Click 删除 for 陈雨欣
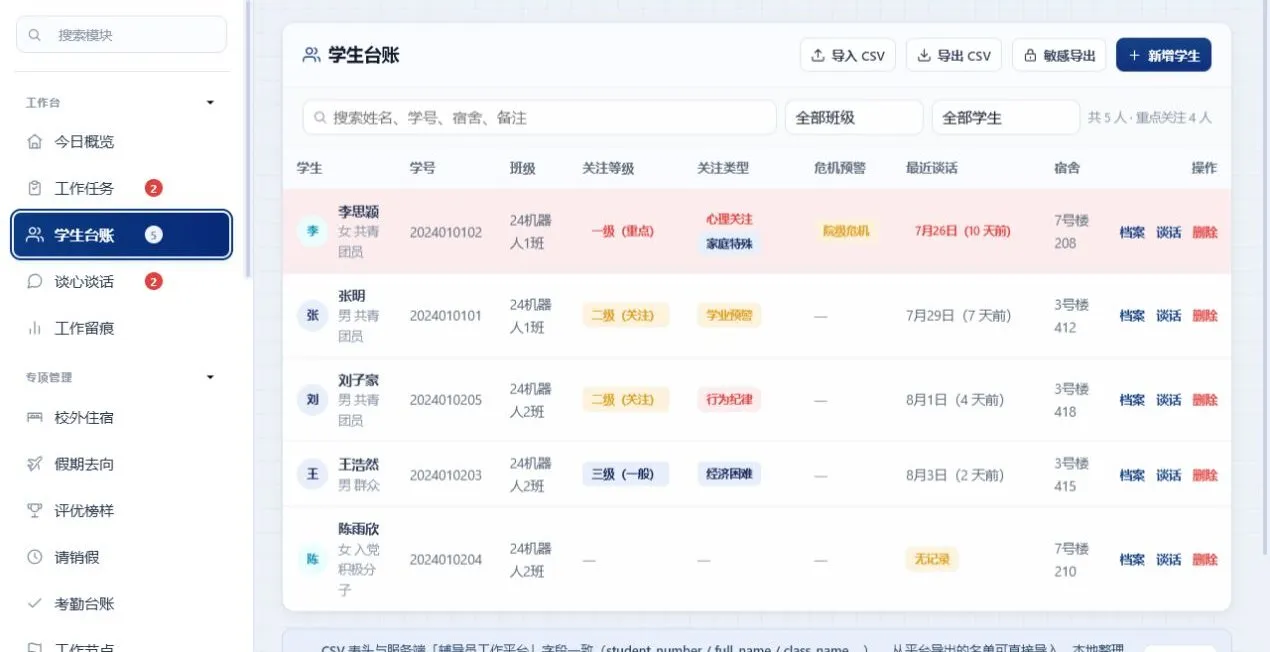The image size is (1270, 652). (1205, 560)
